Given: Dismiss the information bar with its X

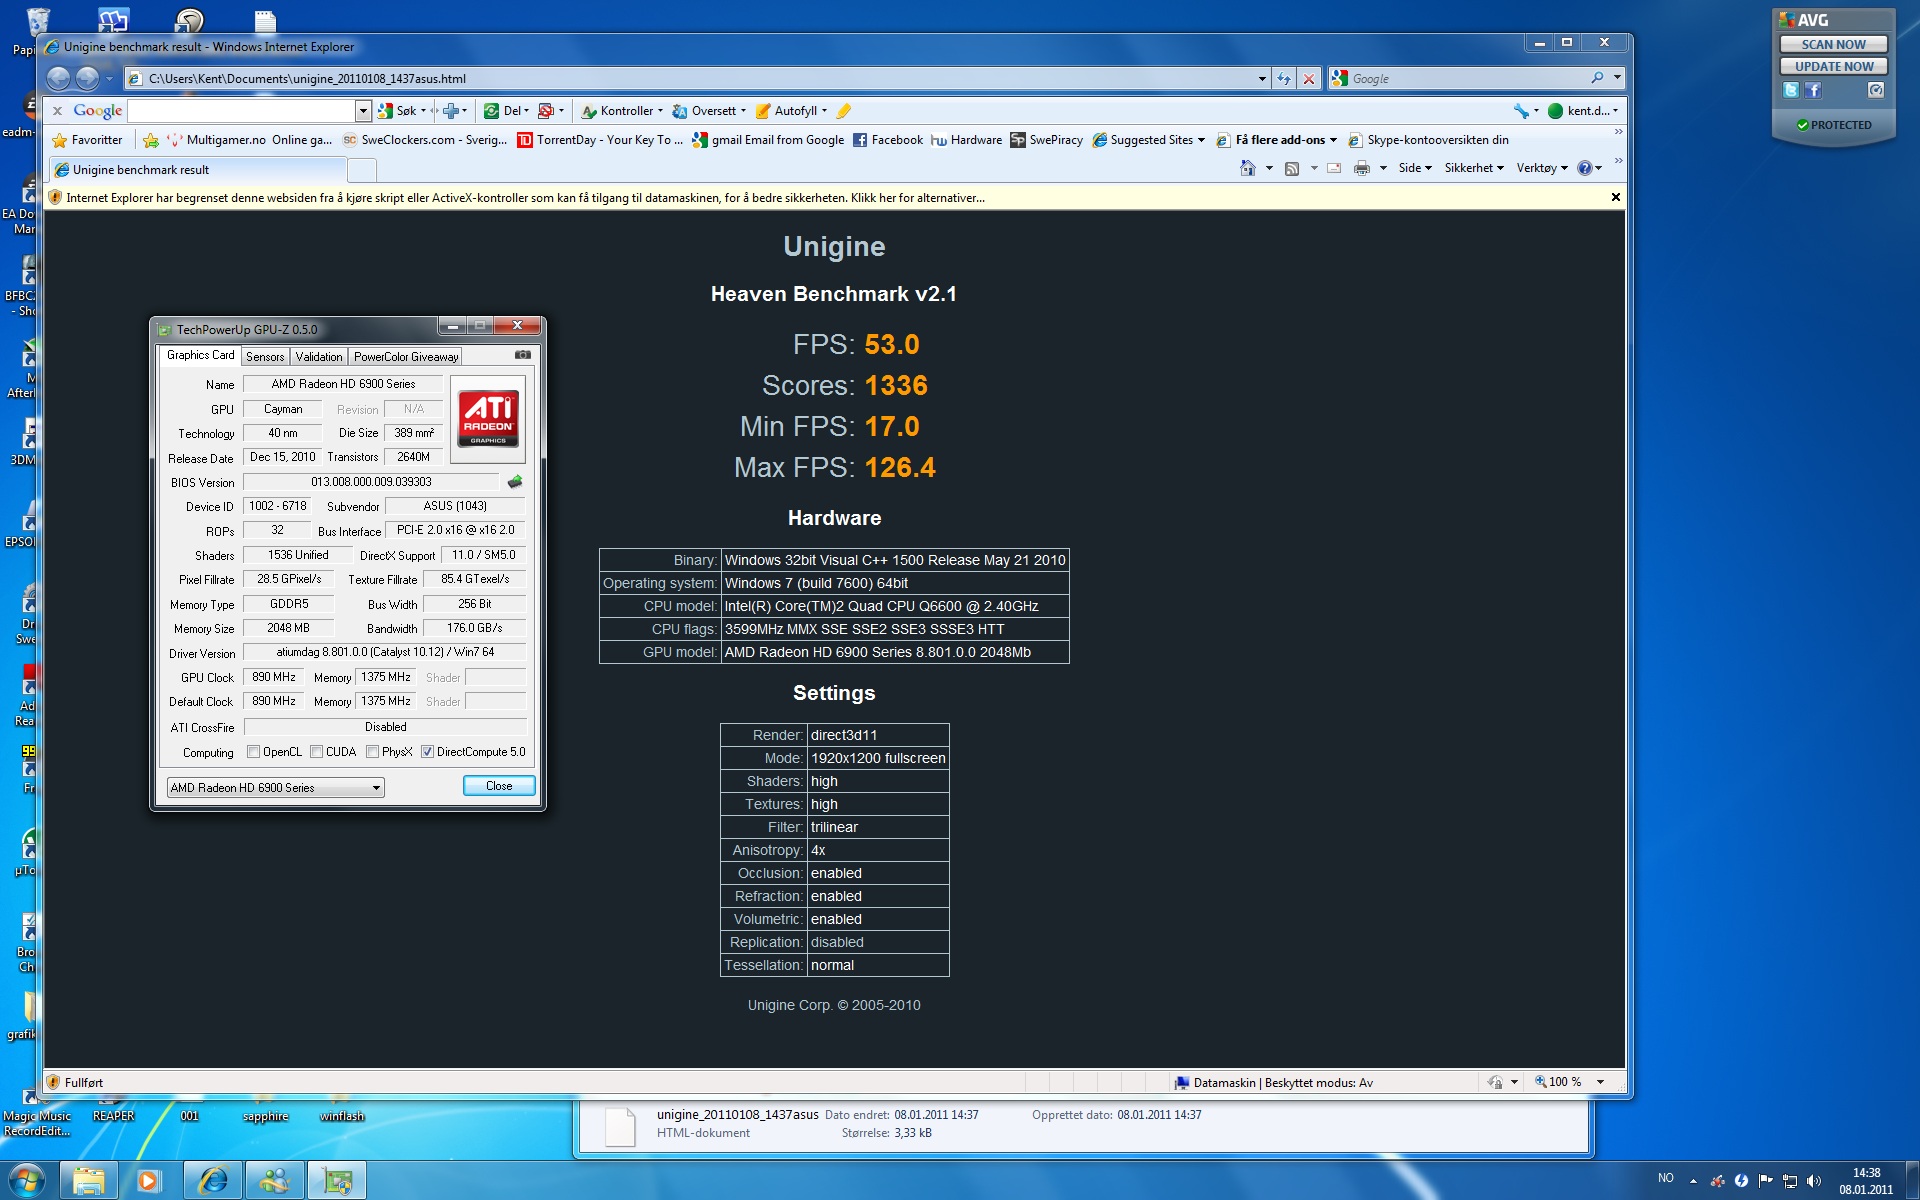Looking at the screenshot, I should pyautogui.click(x=1615, y=197).
